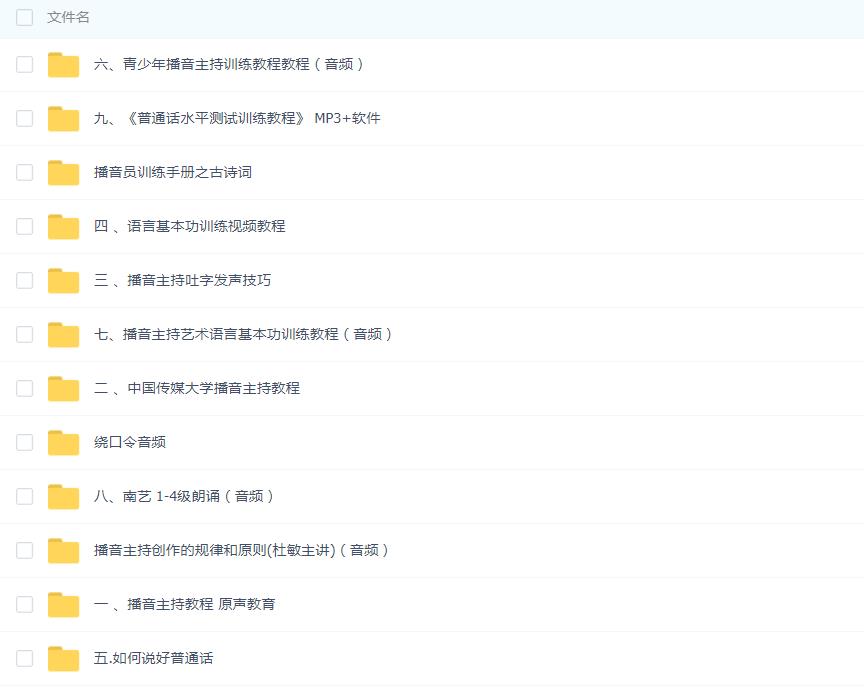Open folder name 四、语言基本功训练视频教程
The width and height of the screenshot is (864, 700).
click(x=190, y=227)
